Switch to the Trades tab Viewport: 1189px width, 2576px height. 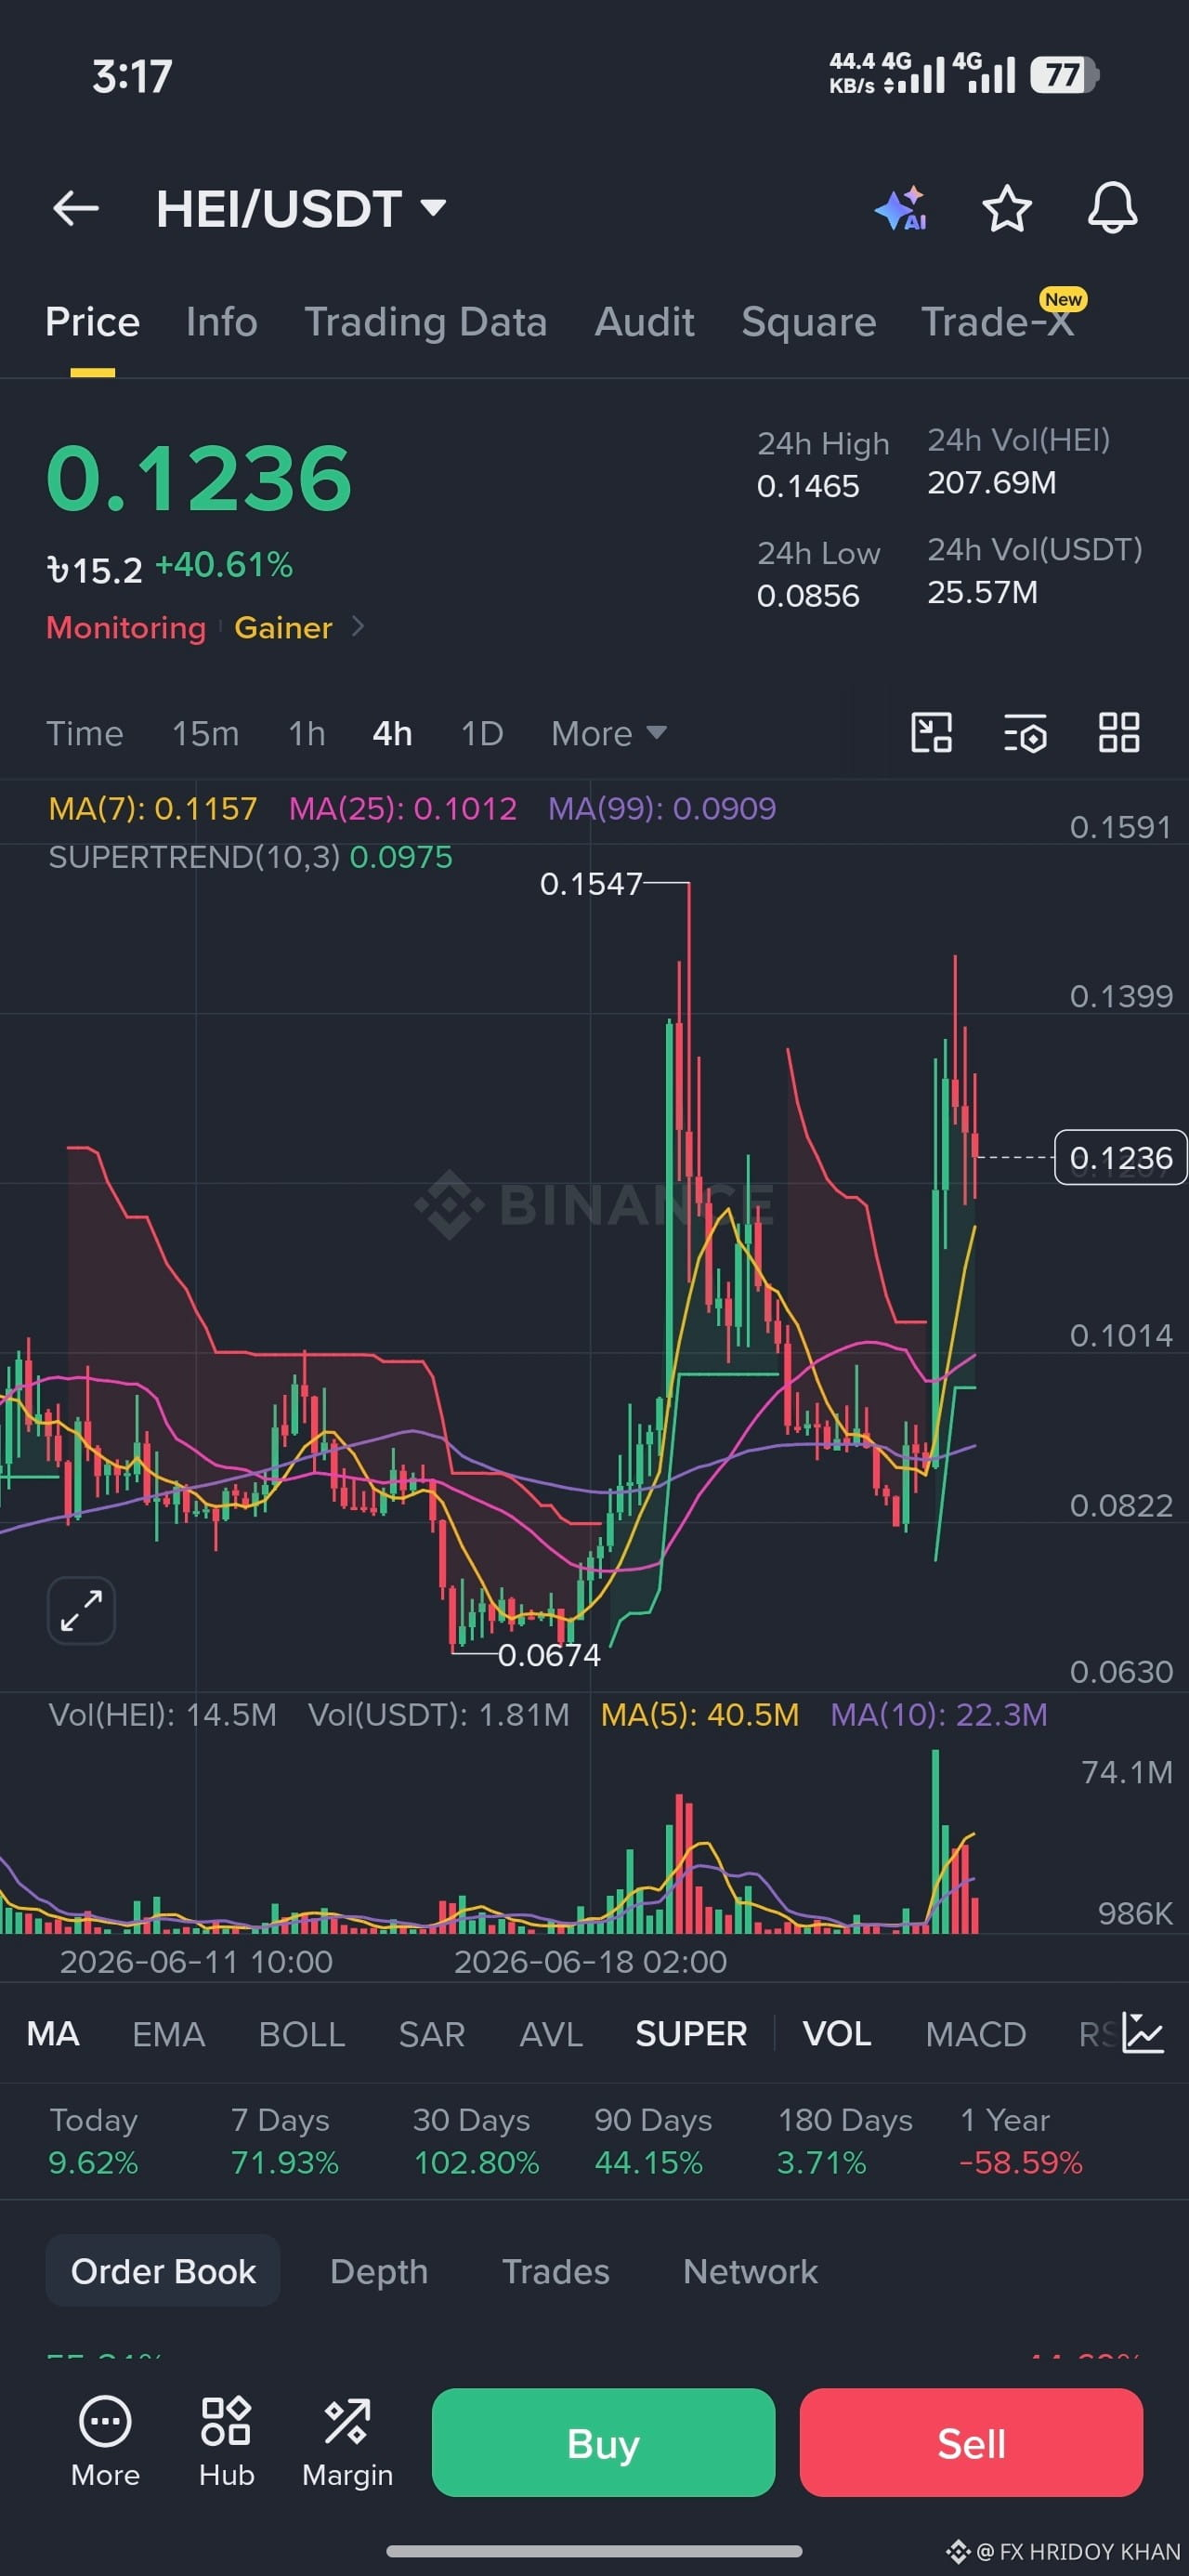coord(556,2271)
